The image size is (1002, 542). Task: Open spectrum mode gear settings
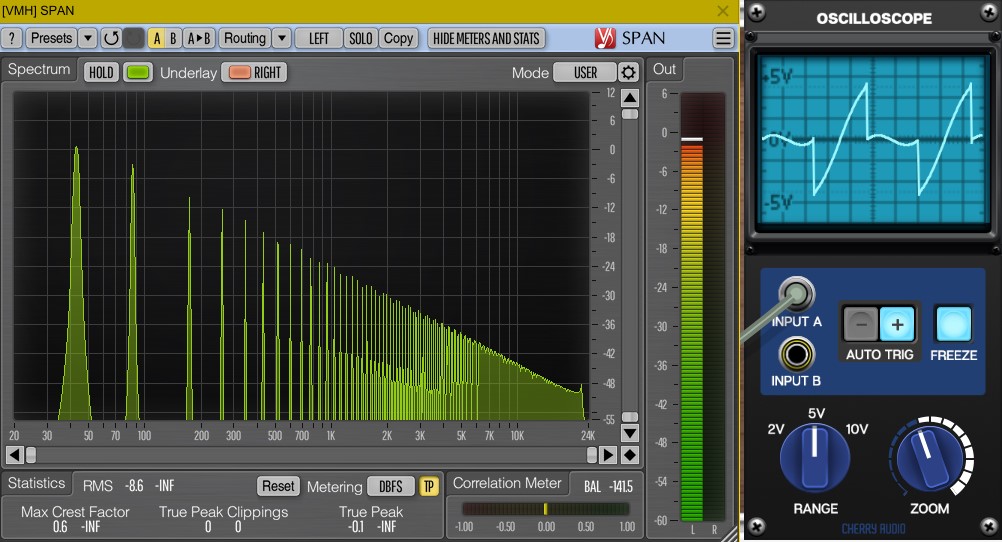(x=629, y=72)
